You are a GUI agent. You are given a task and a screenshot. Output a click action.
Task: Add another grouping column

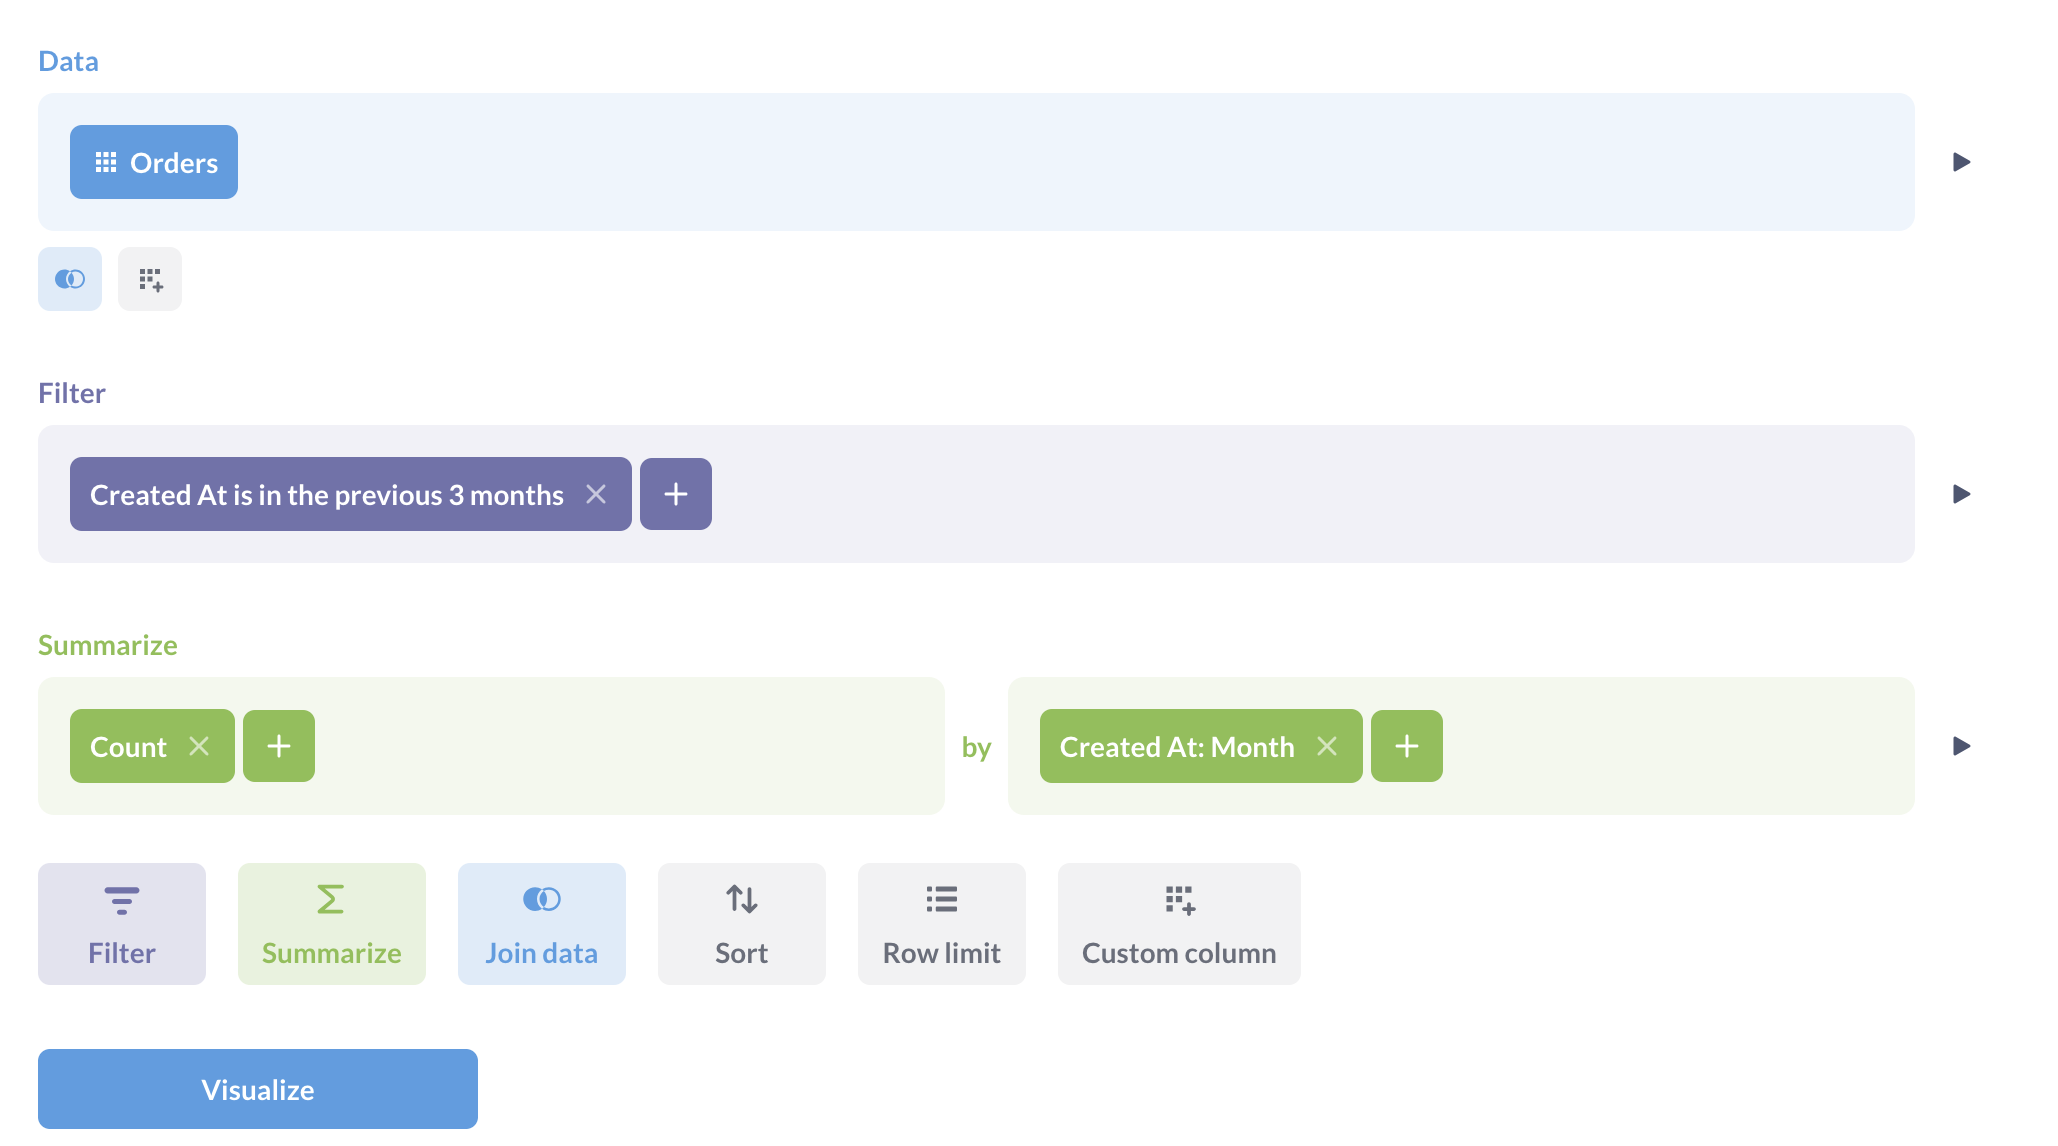1406,745
